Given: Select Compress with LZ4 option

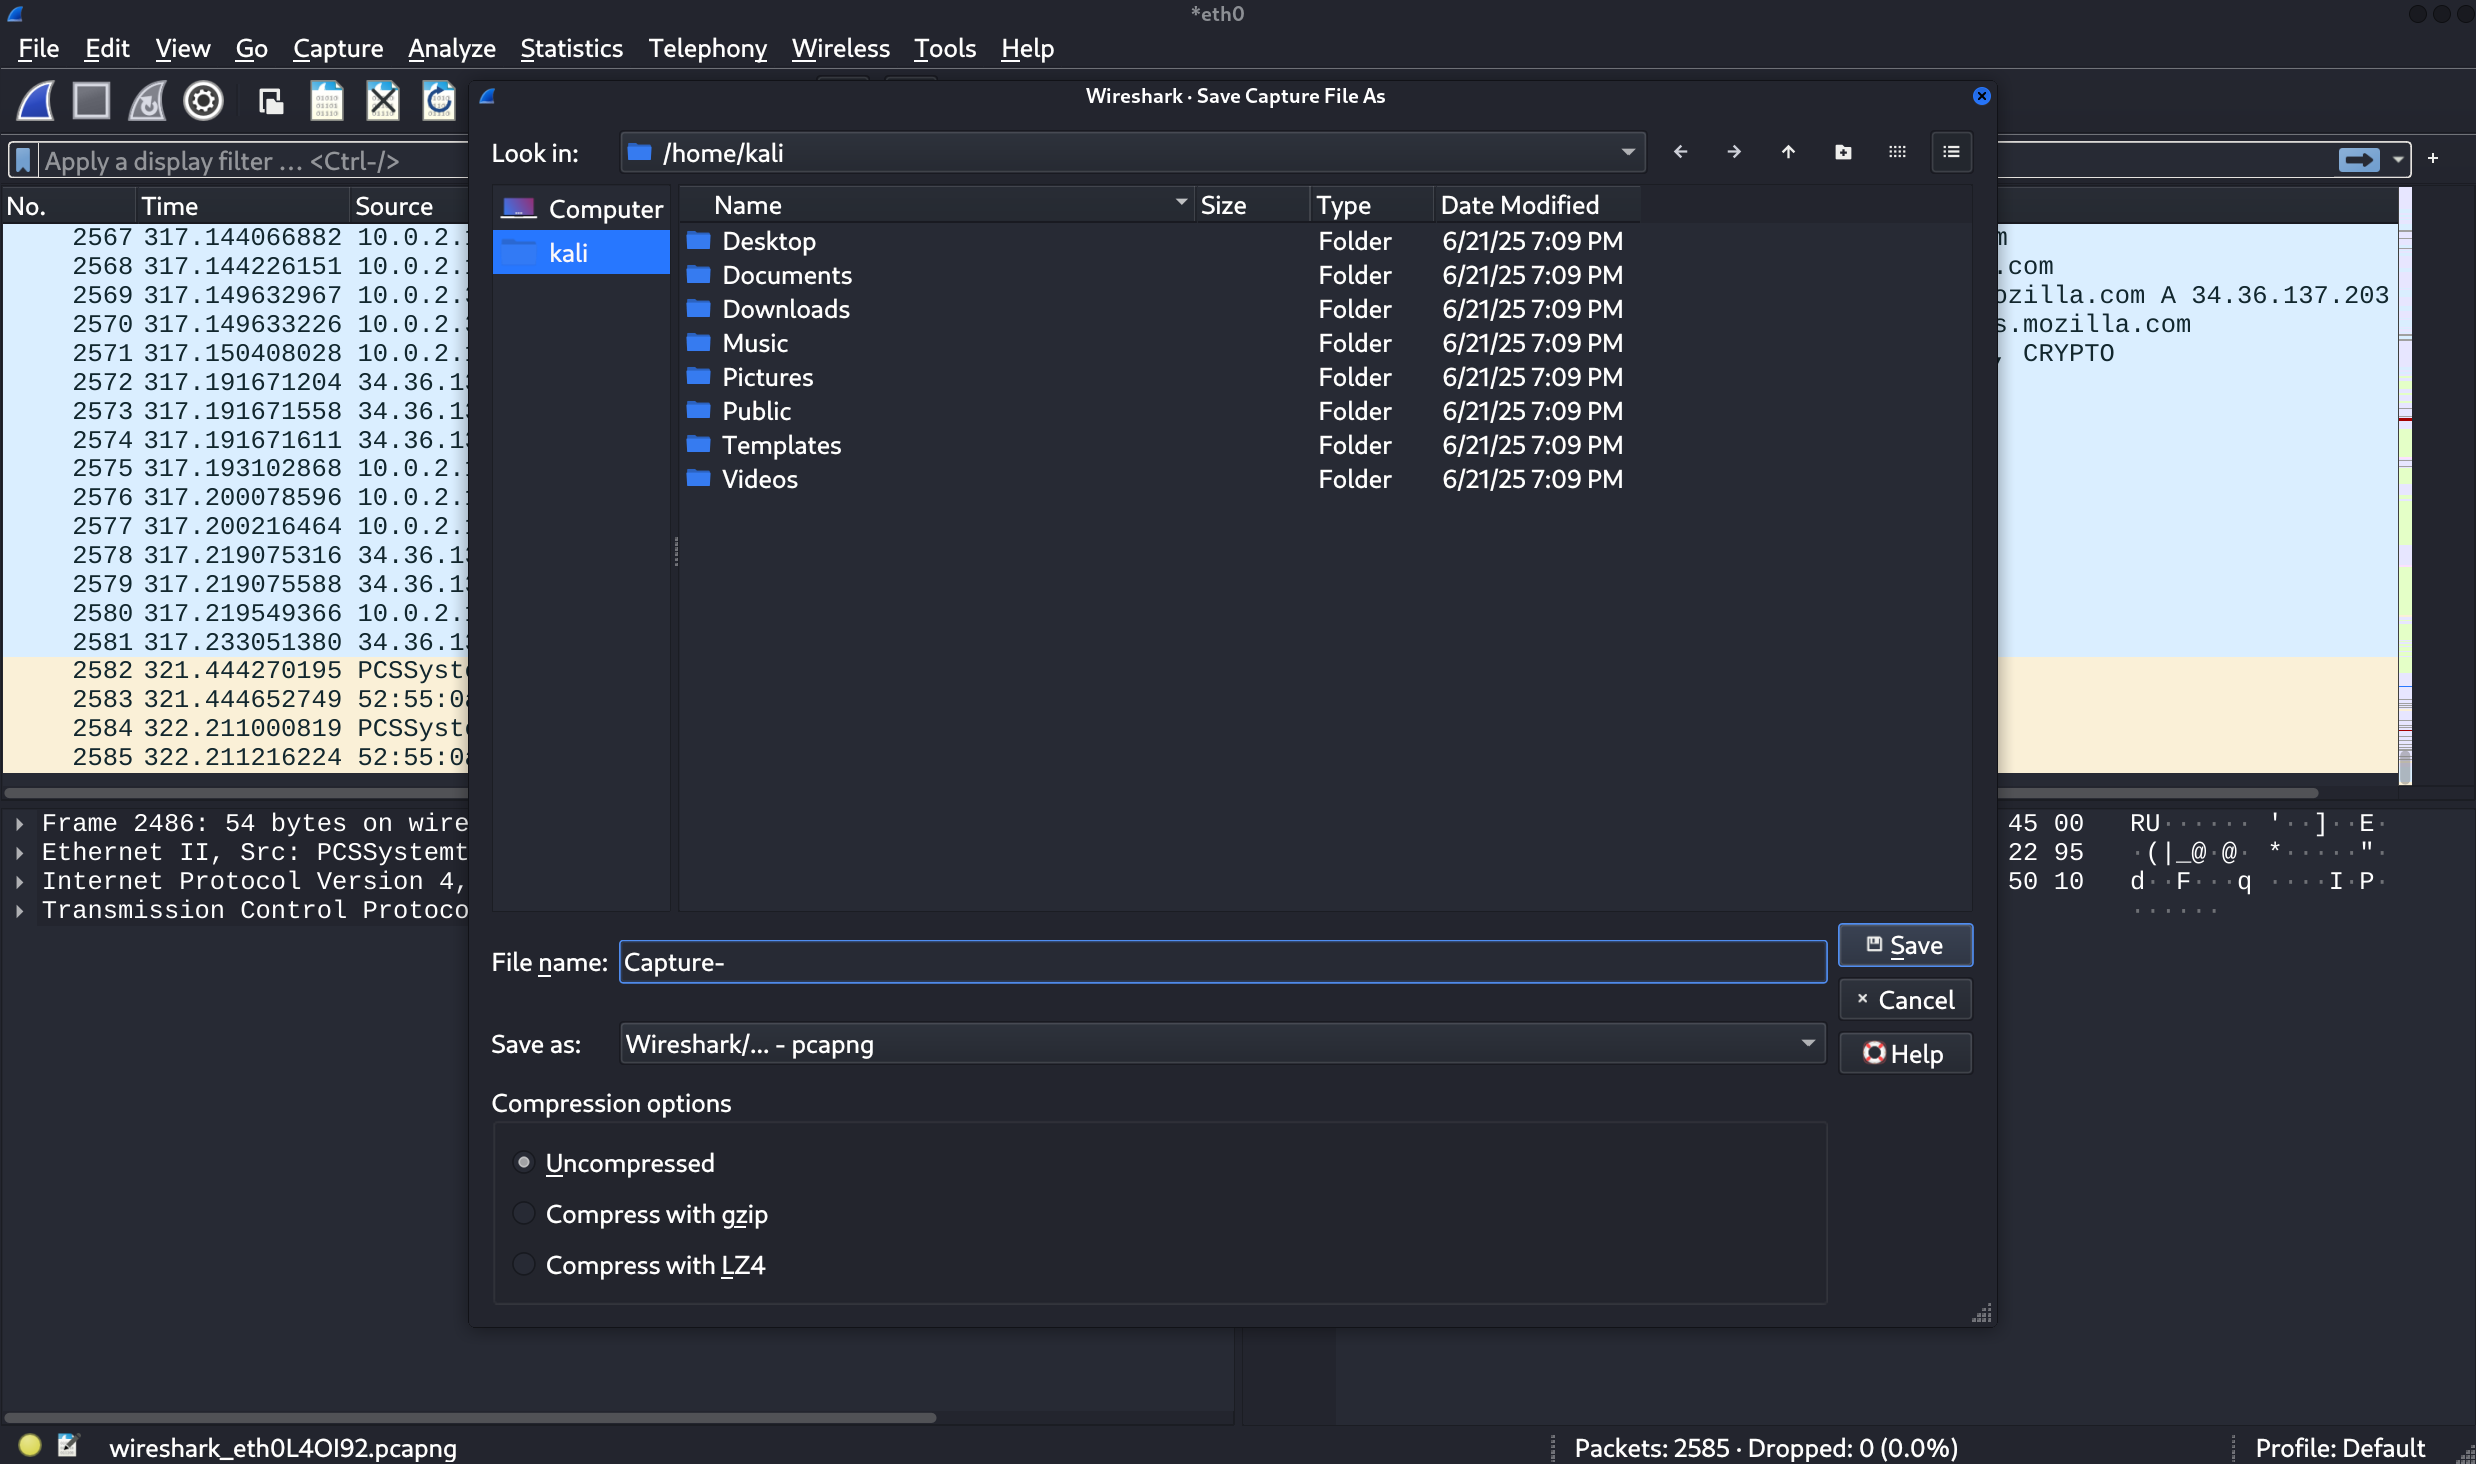Looking at the screenshot, I should [523, 1264].
